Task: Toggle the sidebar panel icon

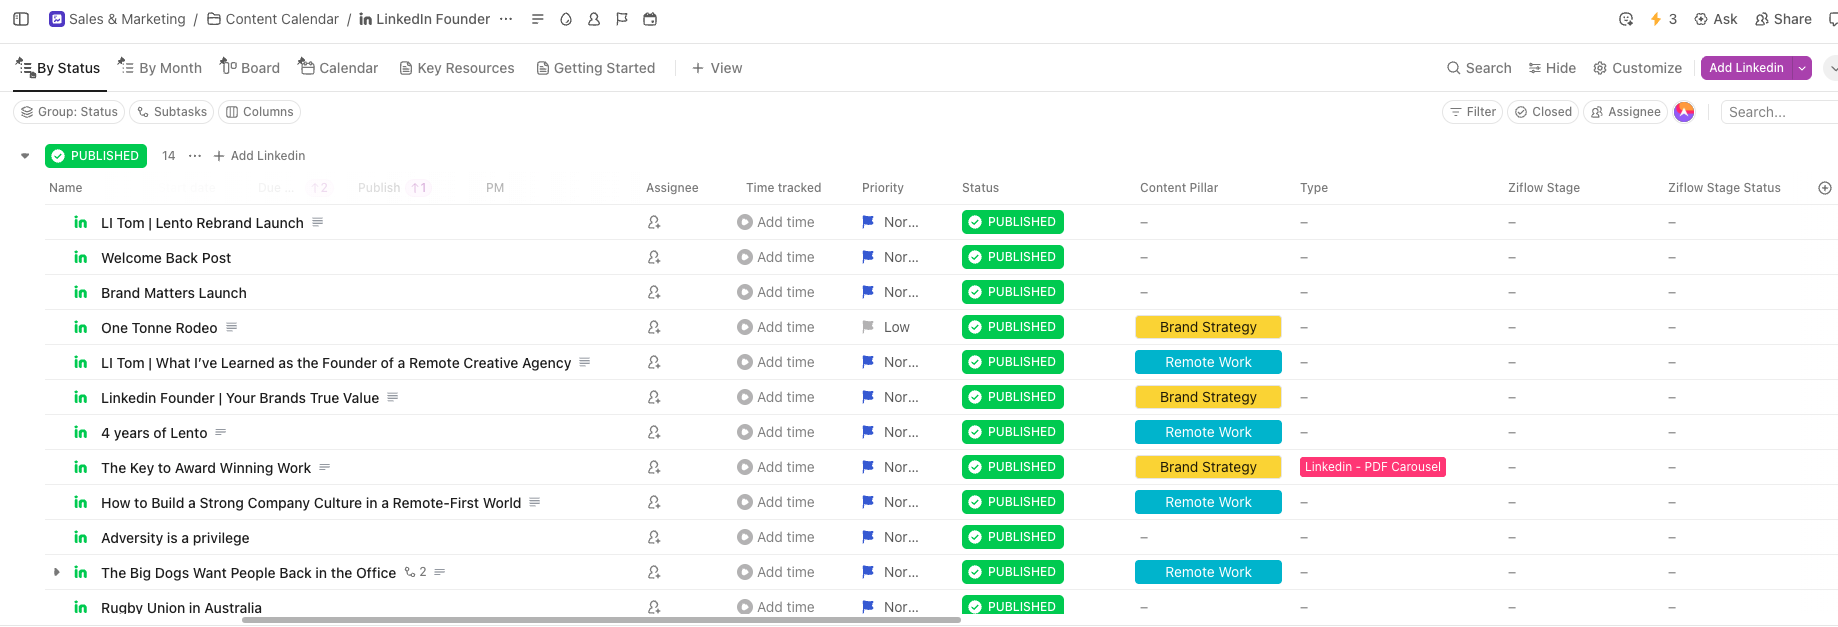Action: click(x=21, y=19)
